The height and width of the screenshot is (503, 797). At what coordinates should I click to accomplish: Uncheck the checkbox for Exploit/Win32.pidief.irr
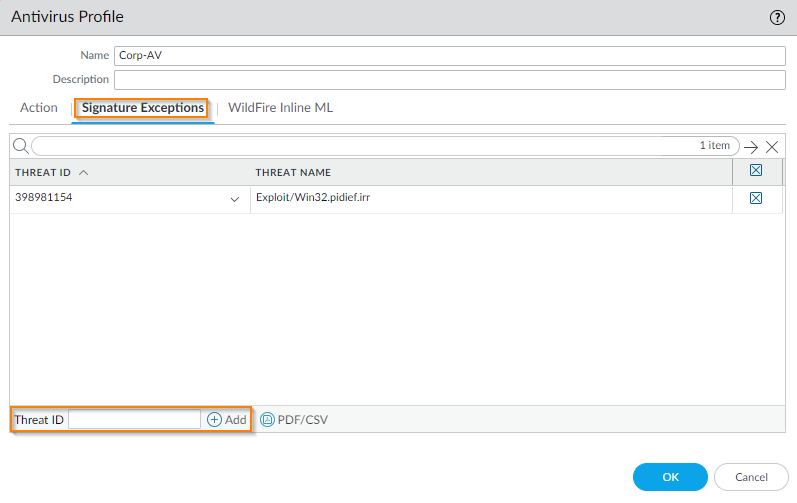pos(756,198)
